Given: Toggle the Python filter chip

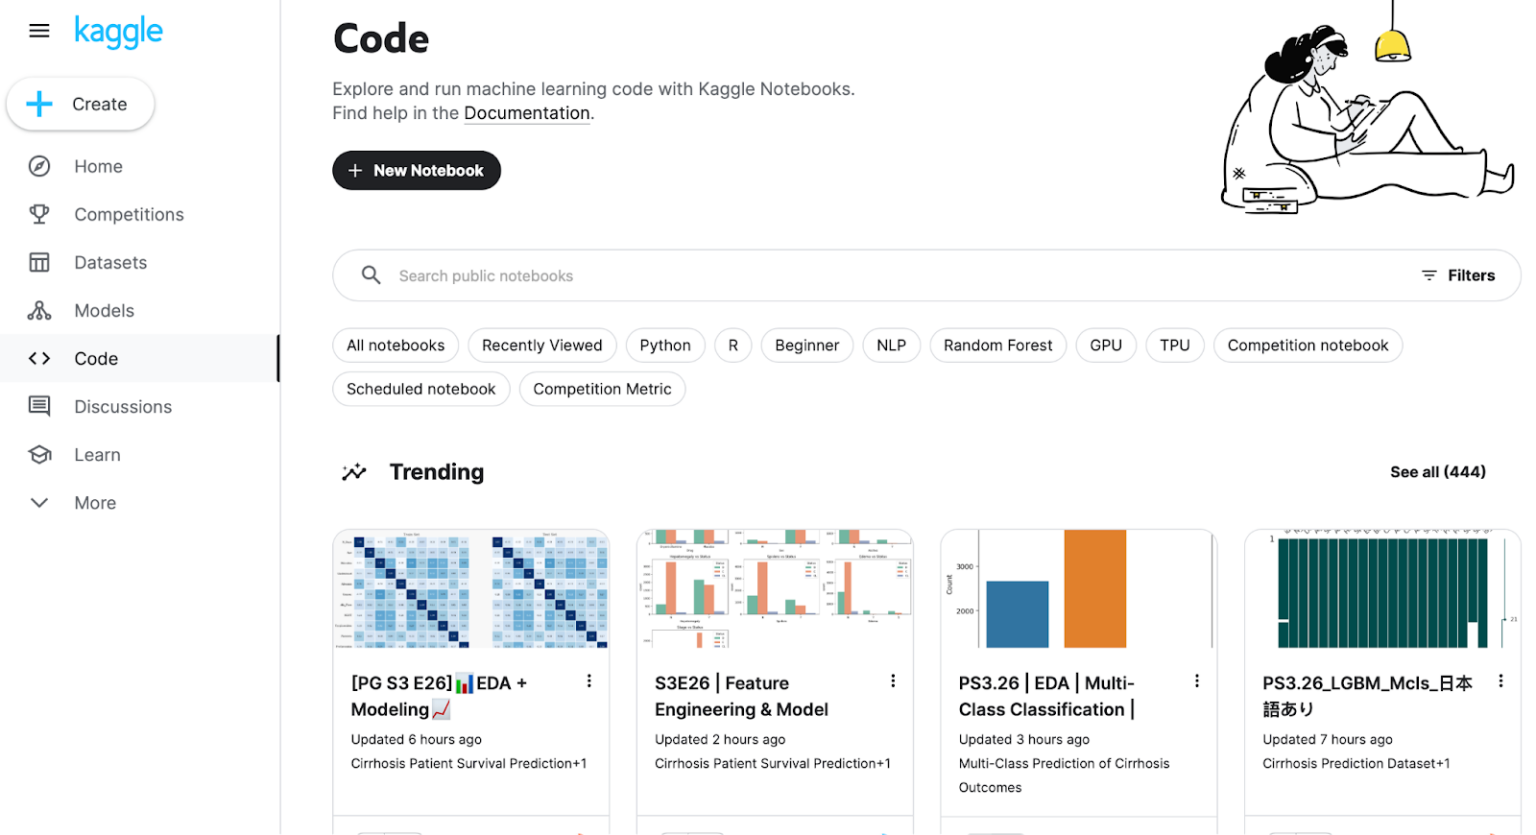Looking at the screenshot, I should click(665, 345).
